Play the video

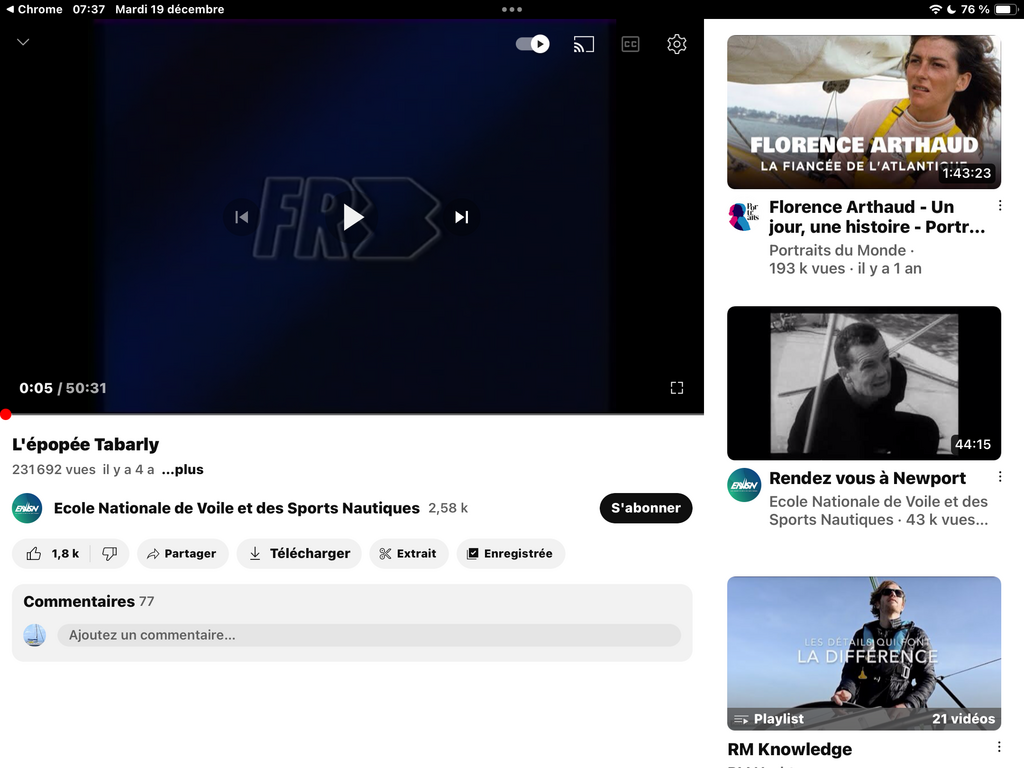[x=353, y=217]
